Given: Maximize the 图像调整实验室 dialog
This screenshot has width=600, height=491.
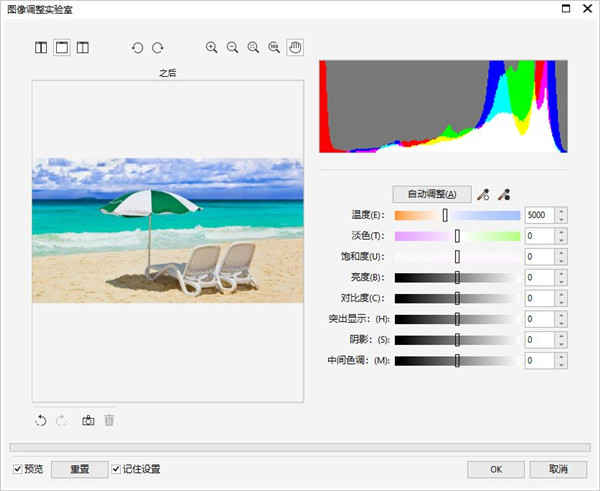Looking at the screenshot, I should pyautogui.click(x=566, y=8).
